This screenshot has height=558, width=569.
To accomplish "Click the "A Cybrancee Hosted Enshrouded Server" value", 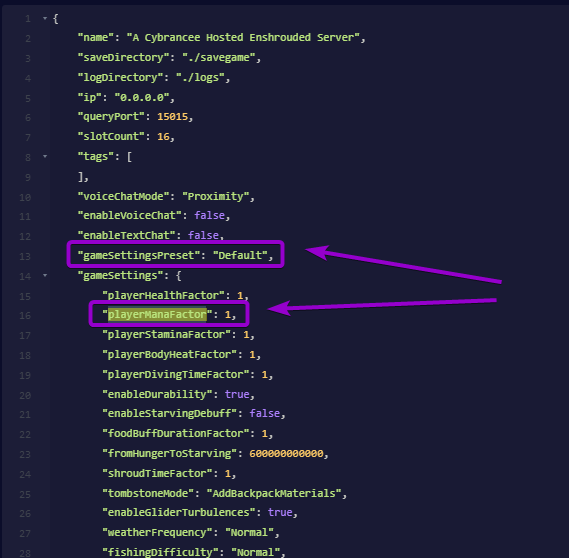I will tap(243, 37).
